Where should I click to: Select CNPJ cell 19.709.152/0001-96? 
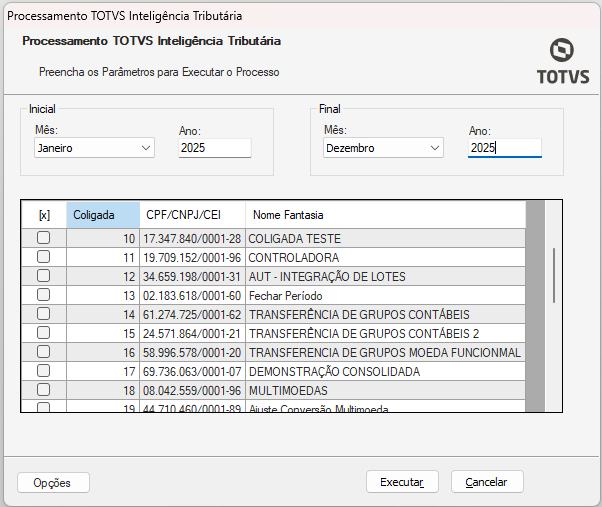click(x=192, y=258)
